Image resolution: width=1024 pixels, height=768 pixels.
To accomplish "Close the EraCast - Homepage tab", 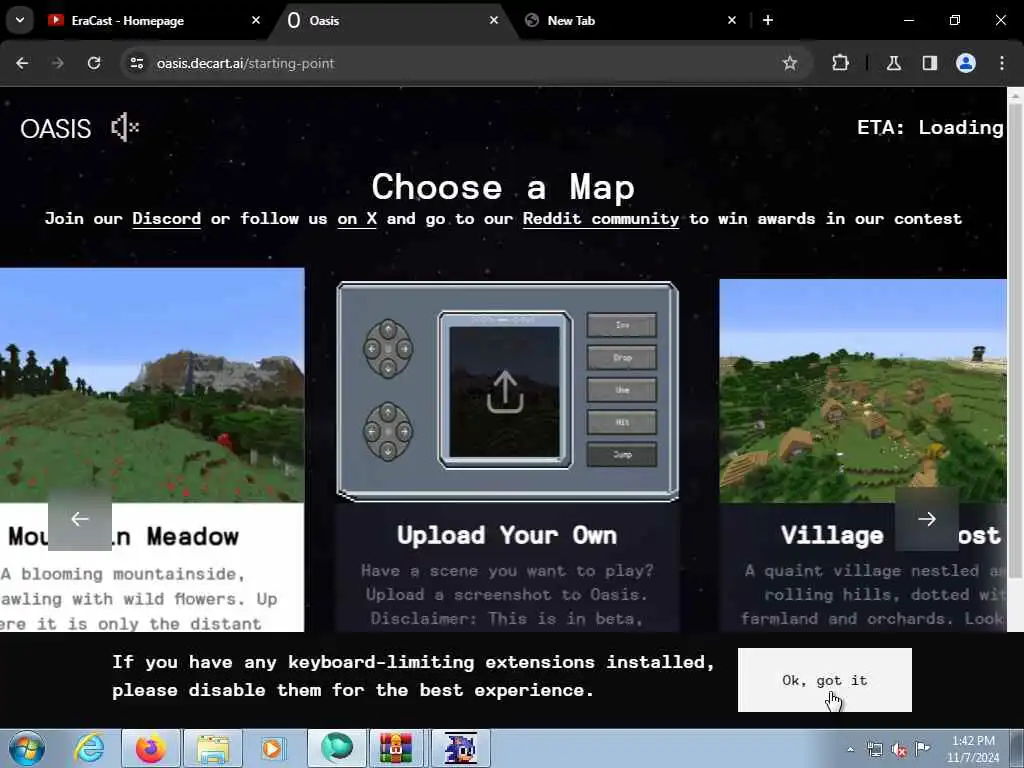I will (x=256, y=20).
